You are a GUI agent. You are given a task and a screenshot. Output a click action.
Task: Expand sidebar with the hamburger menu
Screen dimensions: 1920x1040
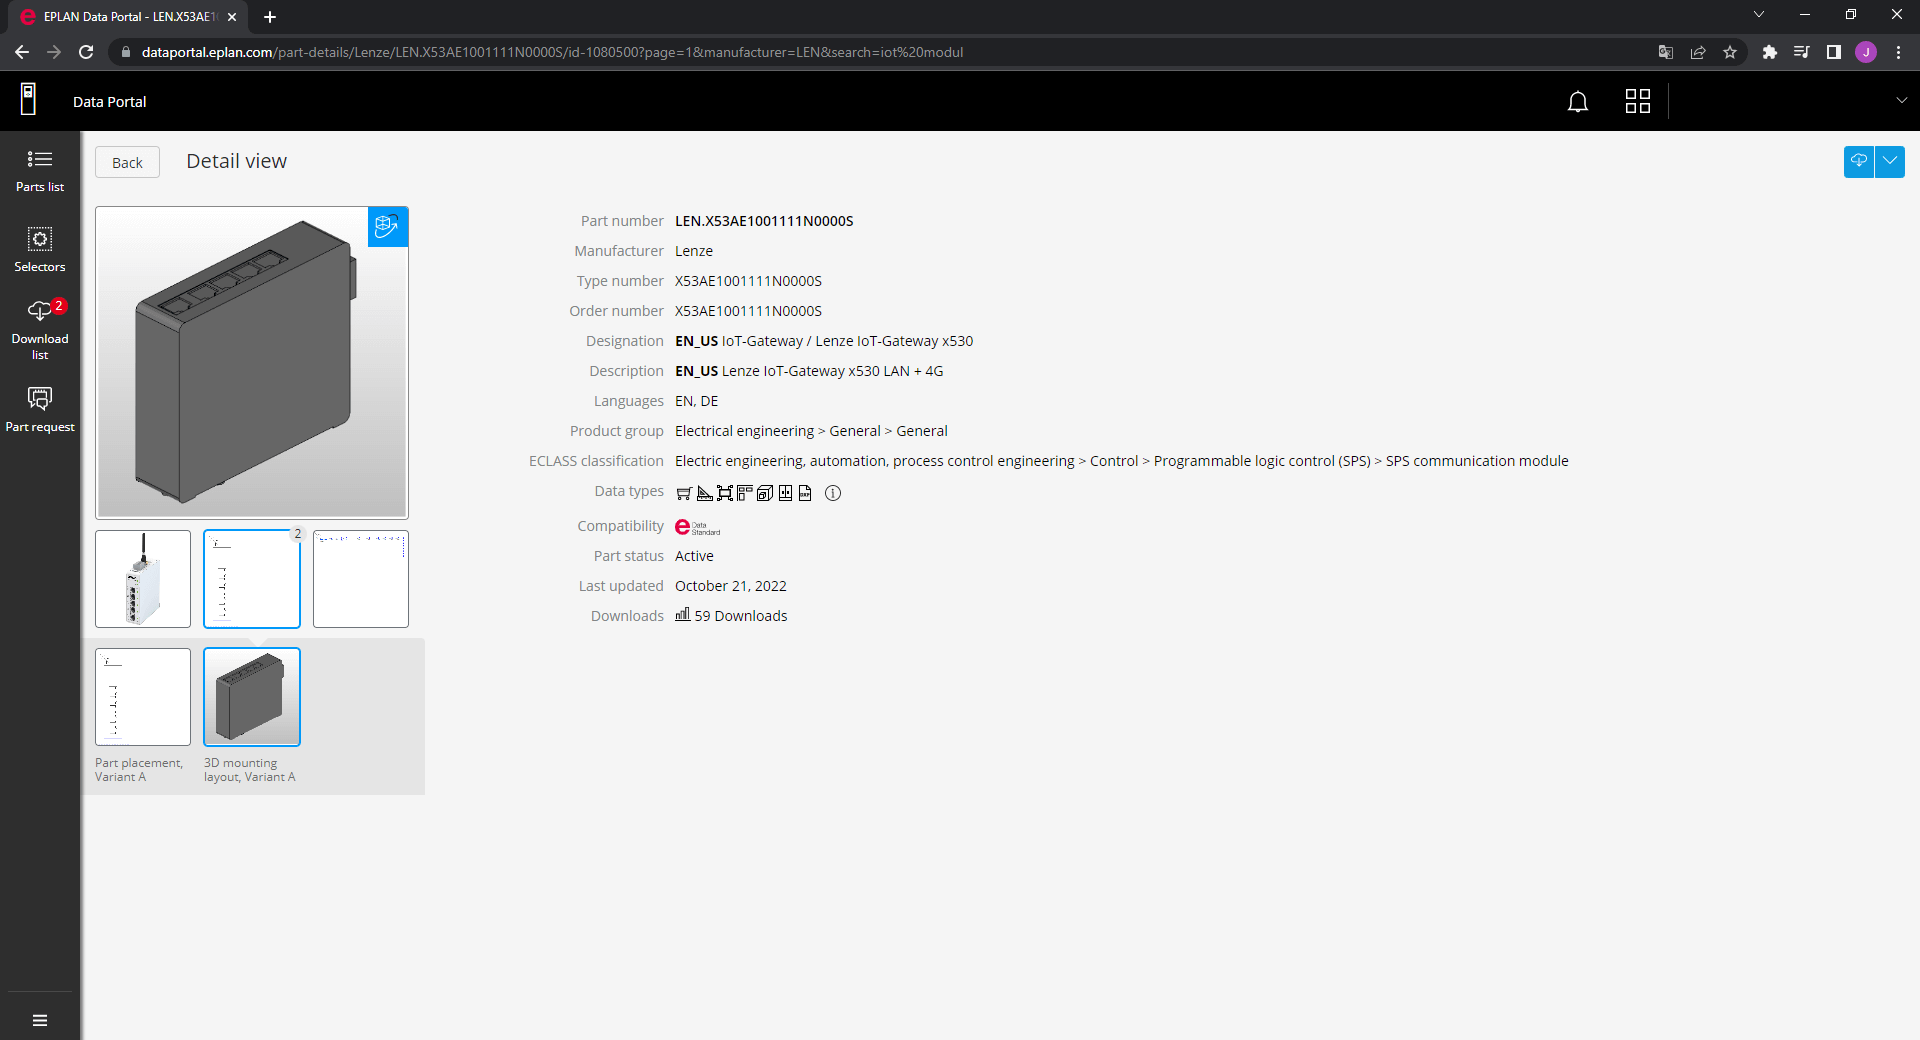pyautogui.click(x=40, y=1020)
